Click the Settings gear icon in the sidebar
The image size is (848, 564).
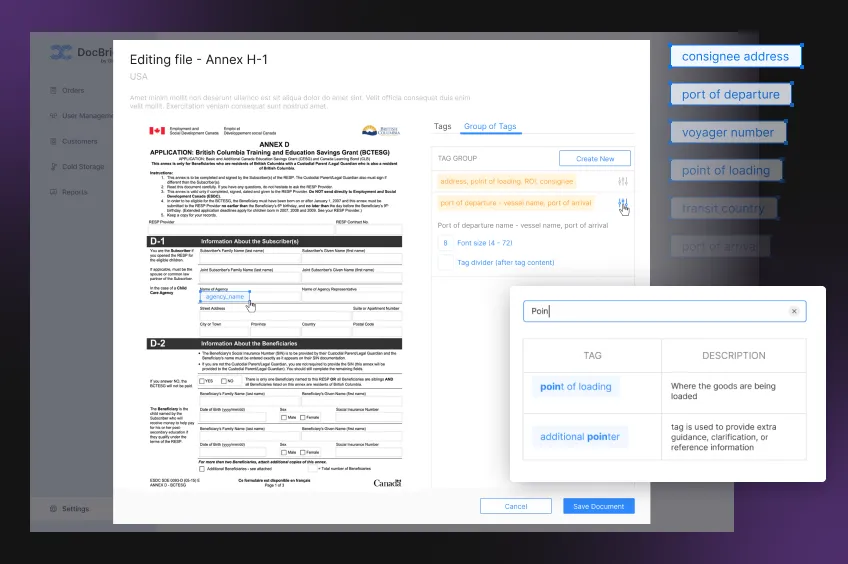[53, 509]
